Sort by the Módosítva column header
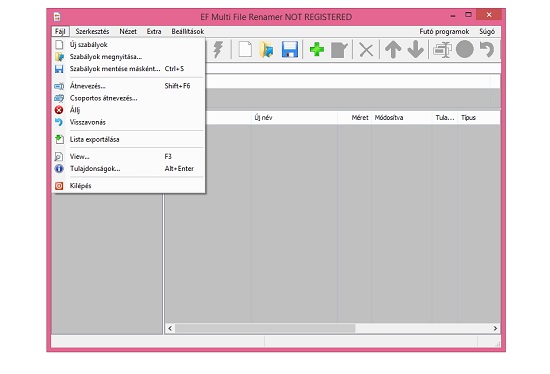550x374 pixels. click(402, 118)
